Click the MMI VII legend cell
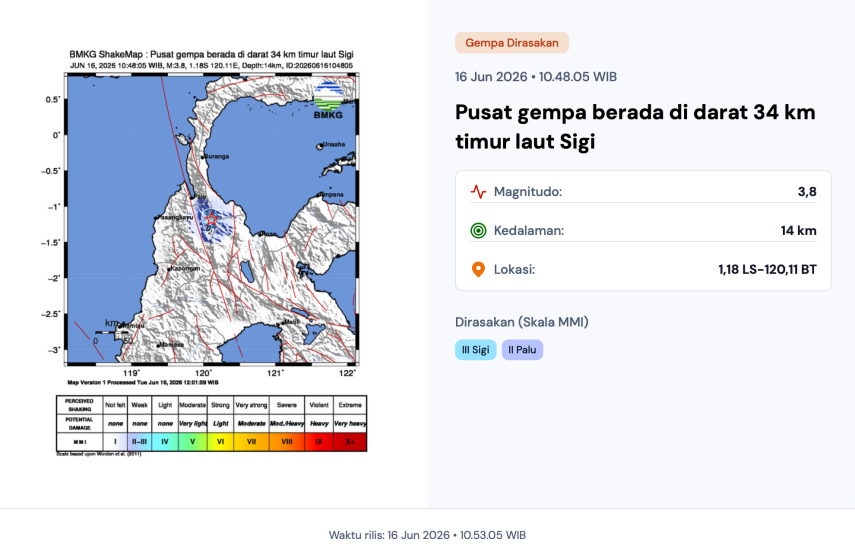Screen dimensions: 855x558 click(x=251, y=442)
